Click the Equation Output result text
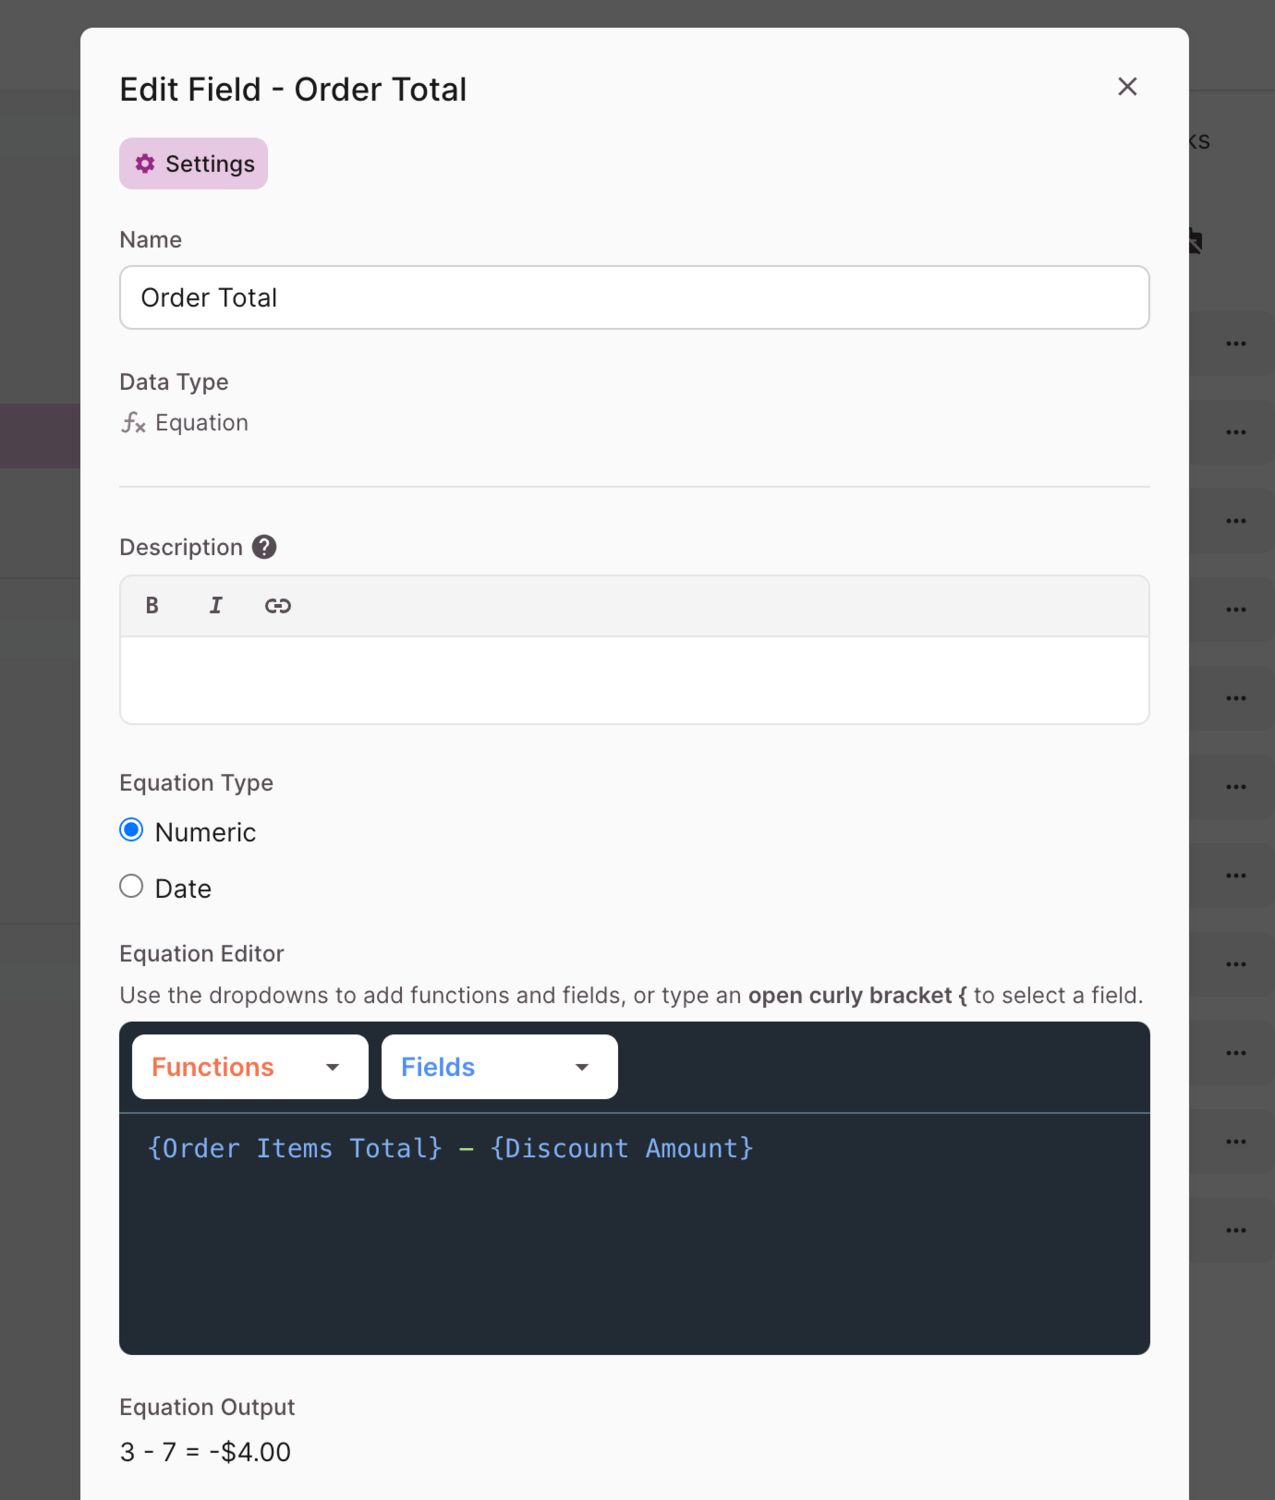 point(205,1451)
